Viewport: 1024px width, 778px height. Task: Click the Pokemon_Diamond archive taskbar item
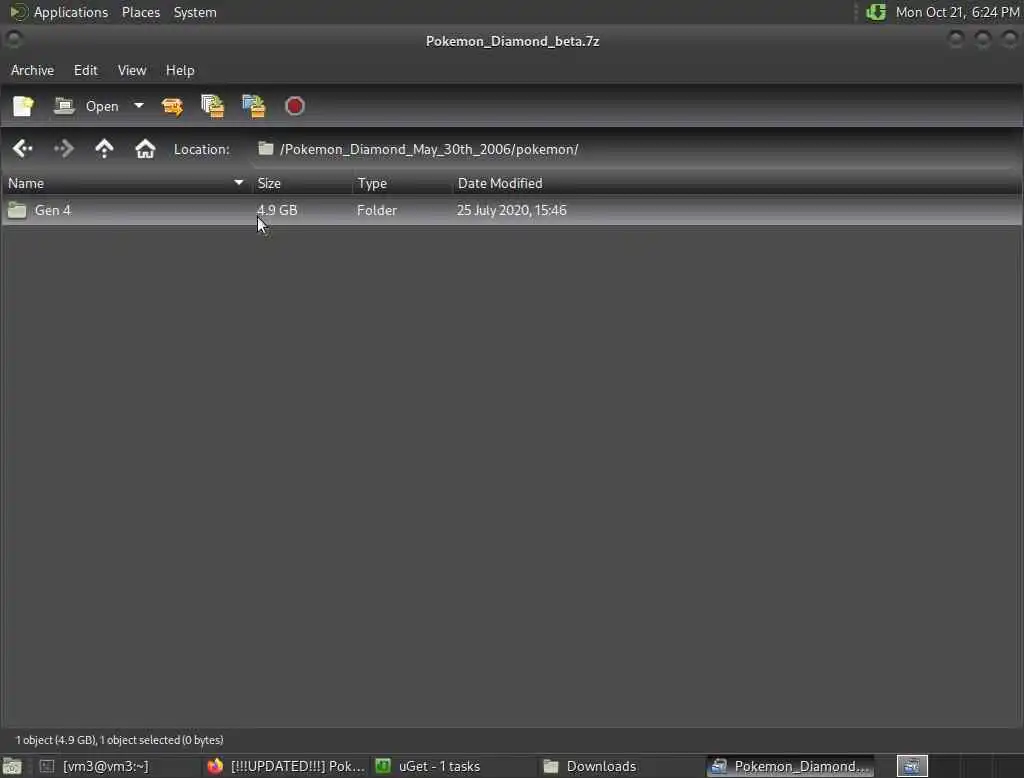(x=790, y=766)
